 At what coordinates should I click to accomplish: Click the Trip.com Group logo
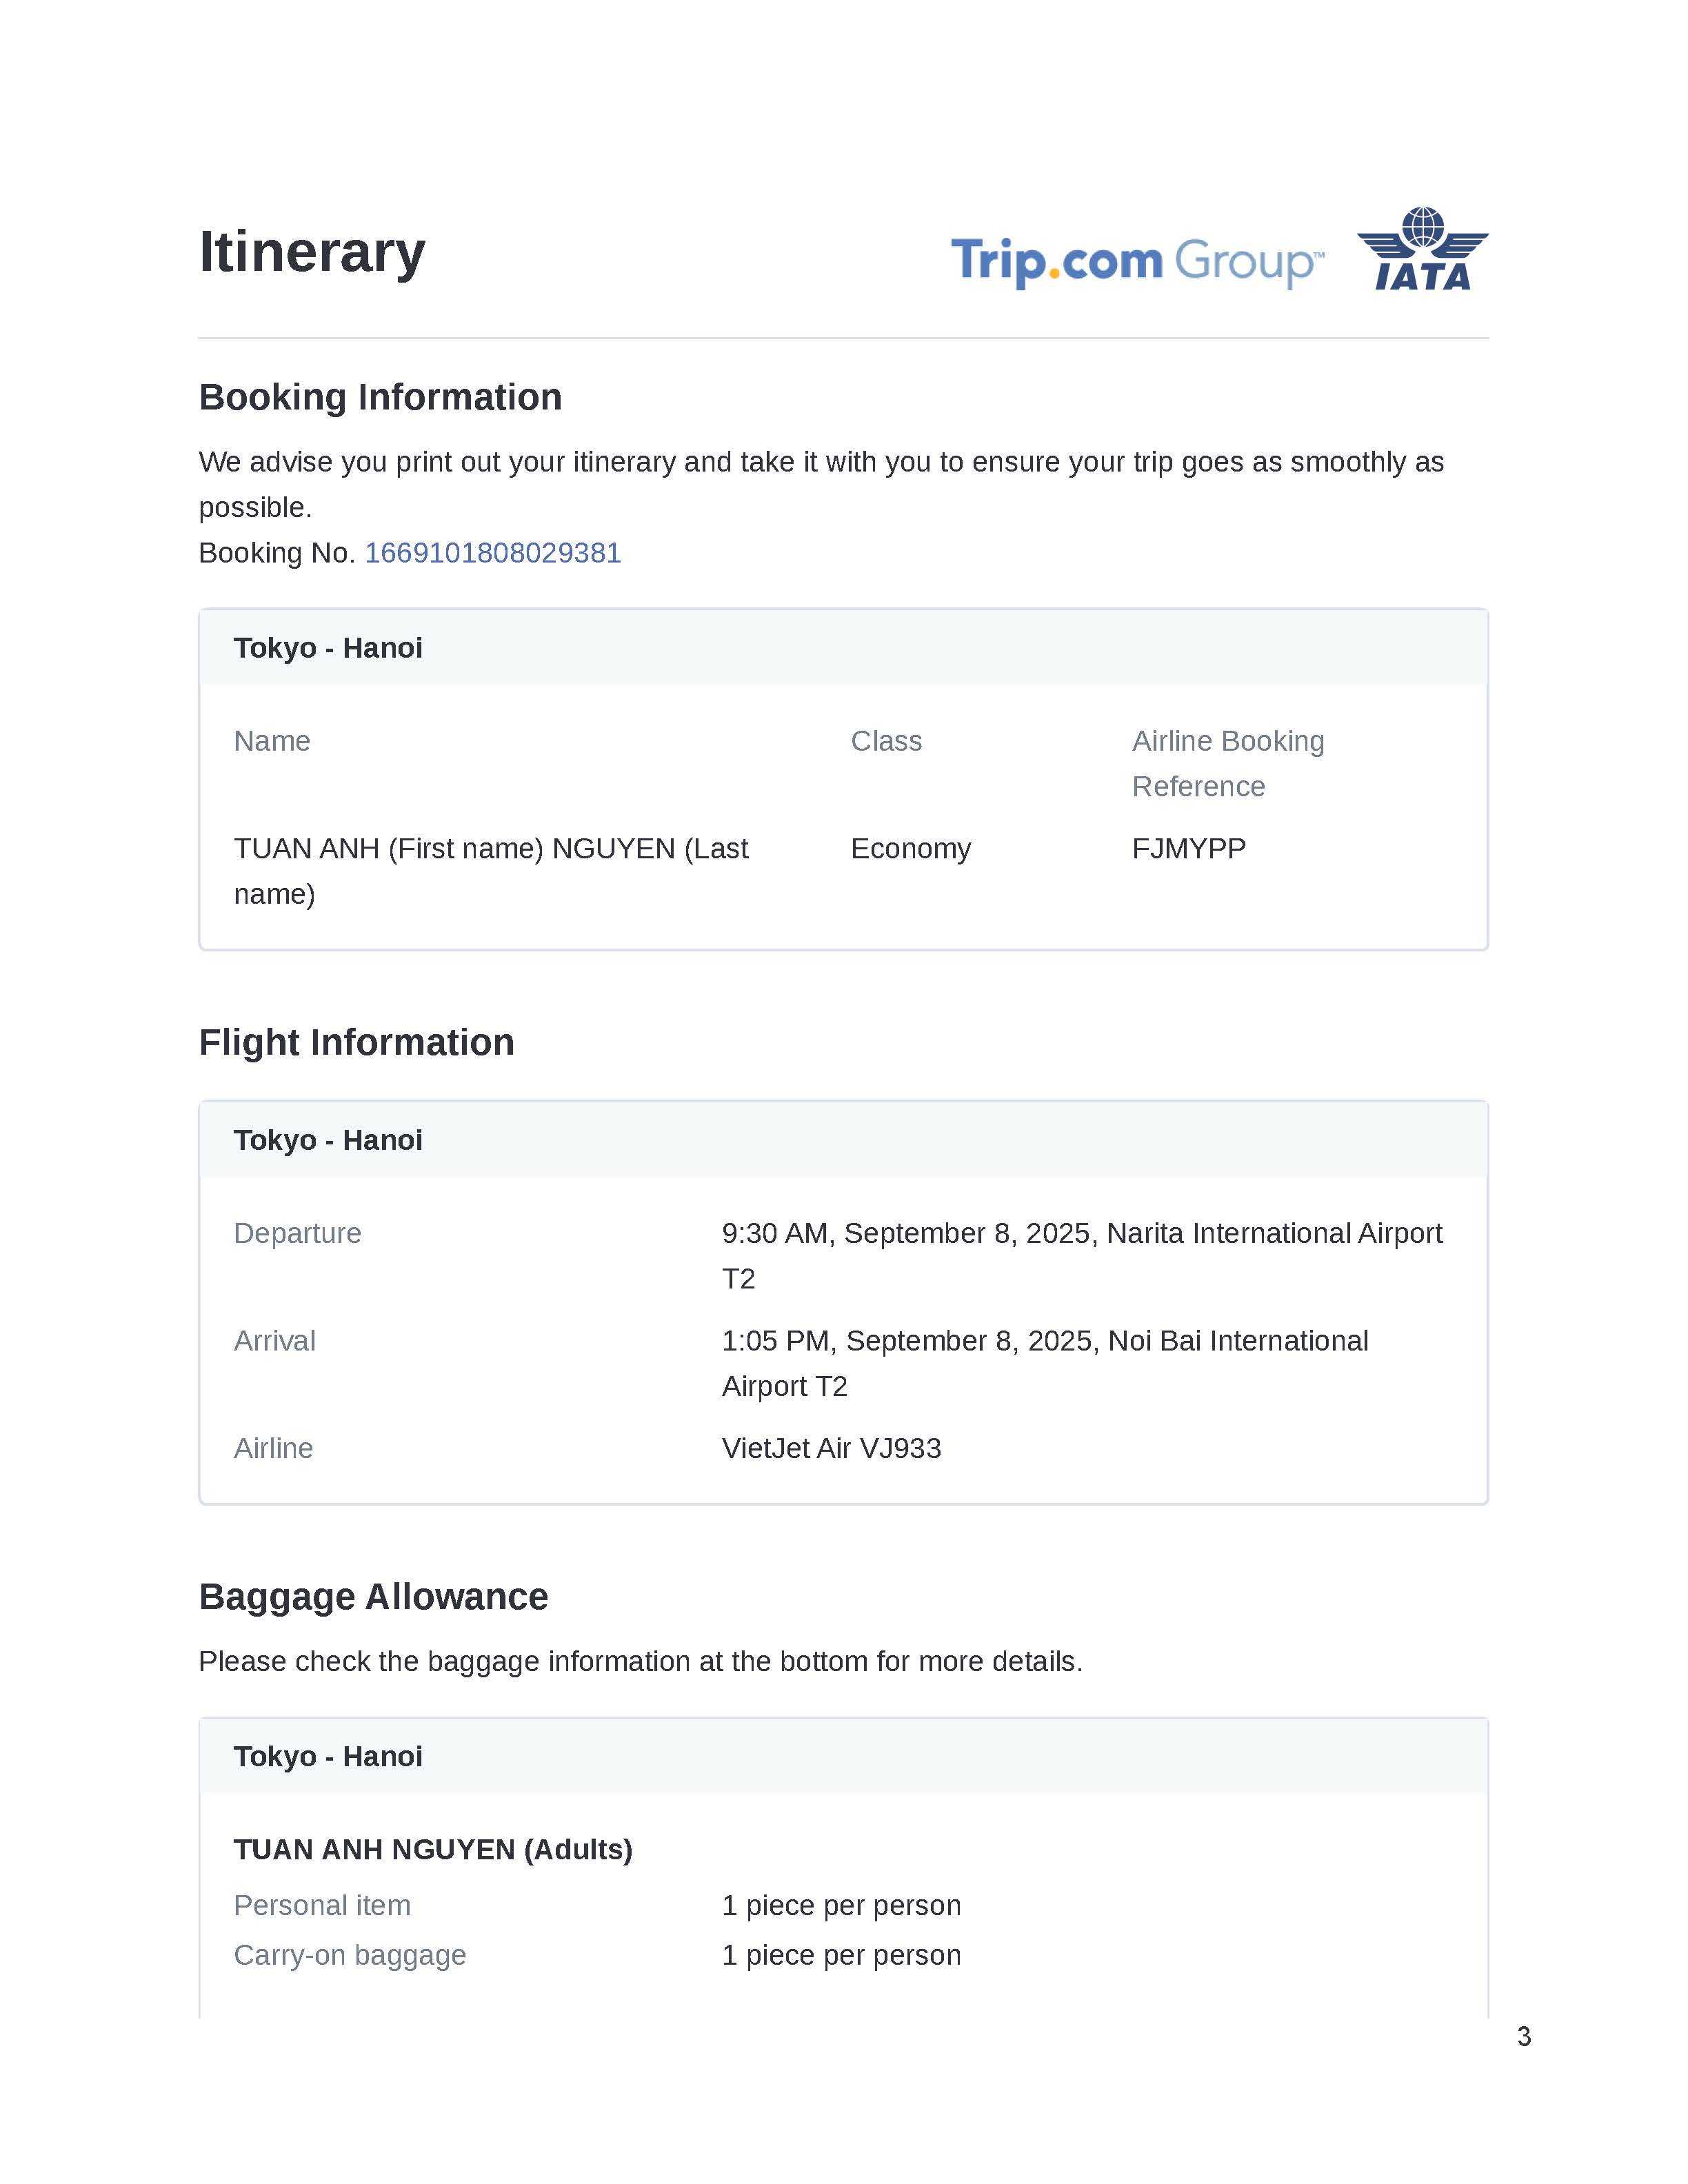pyautogui.click(x=1137, y=261)
